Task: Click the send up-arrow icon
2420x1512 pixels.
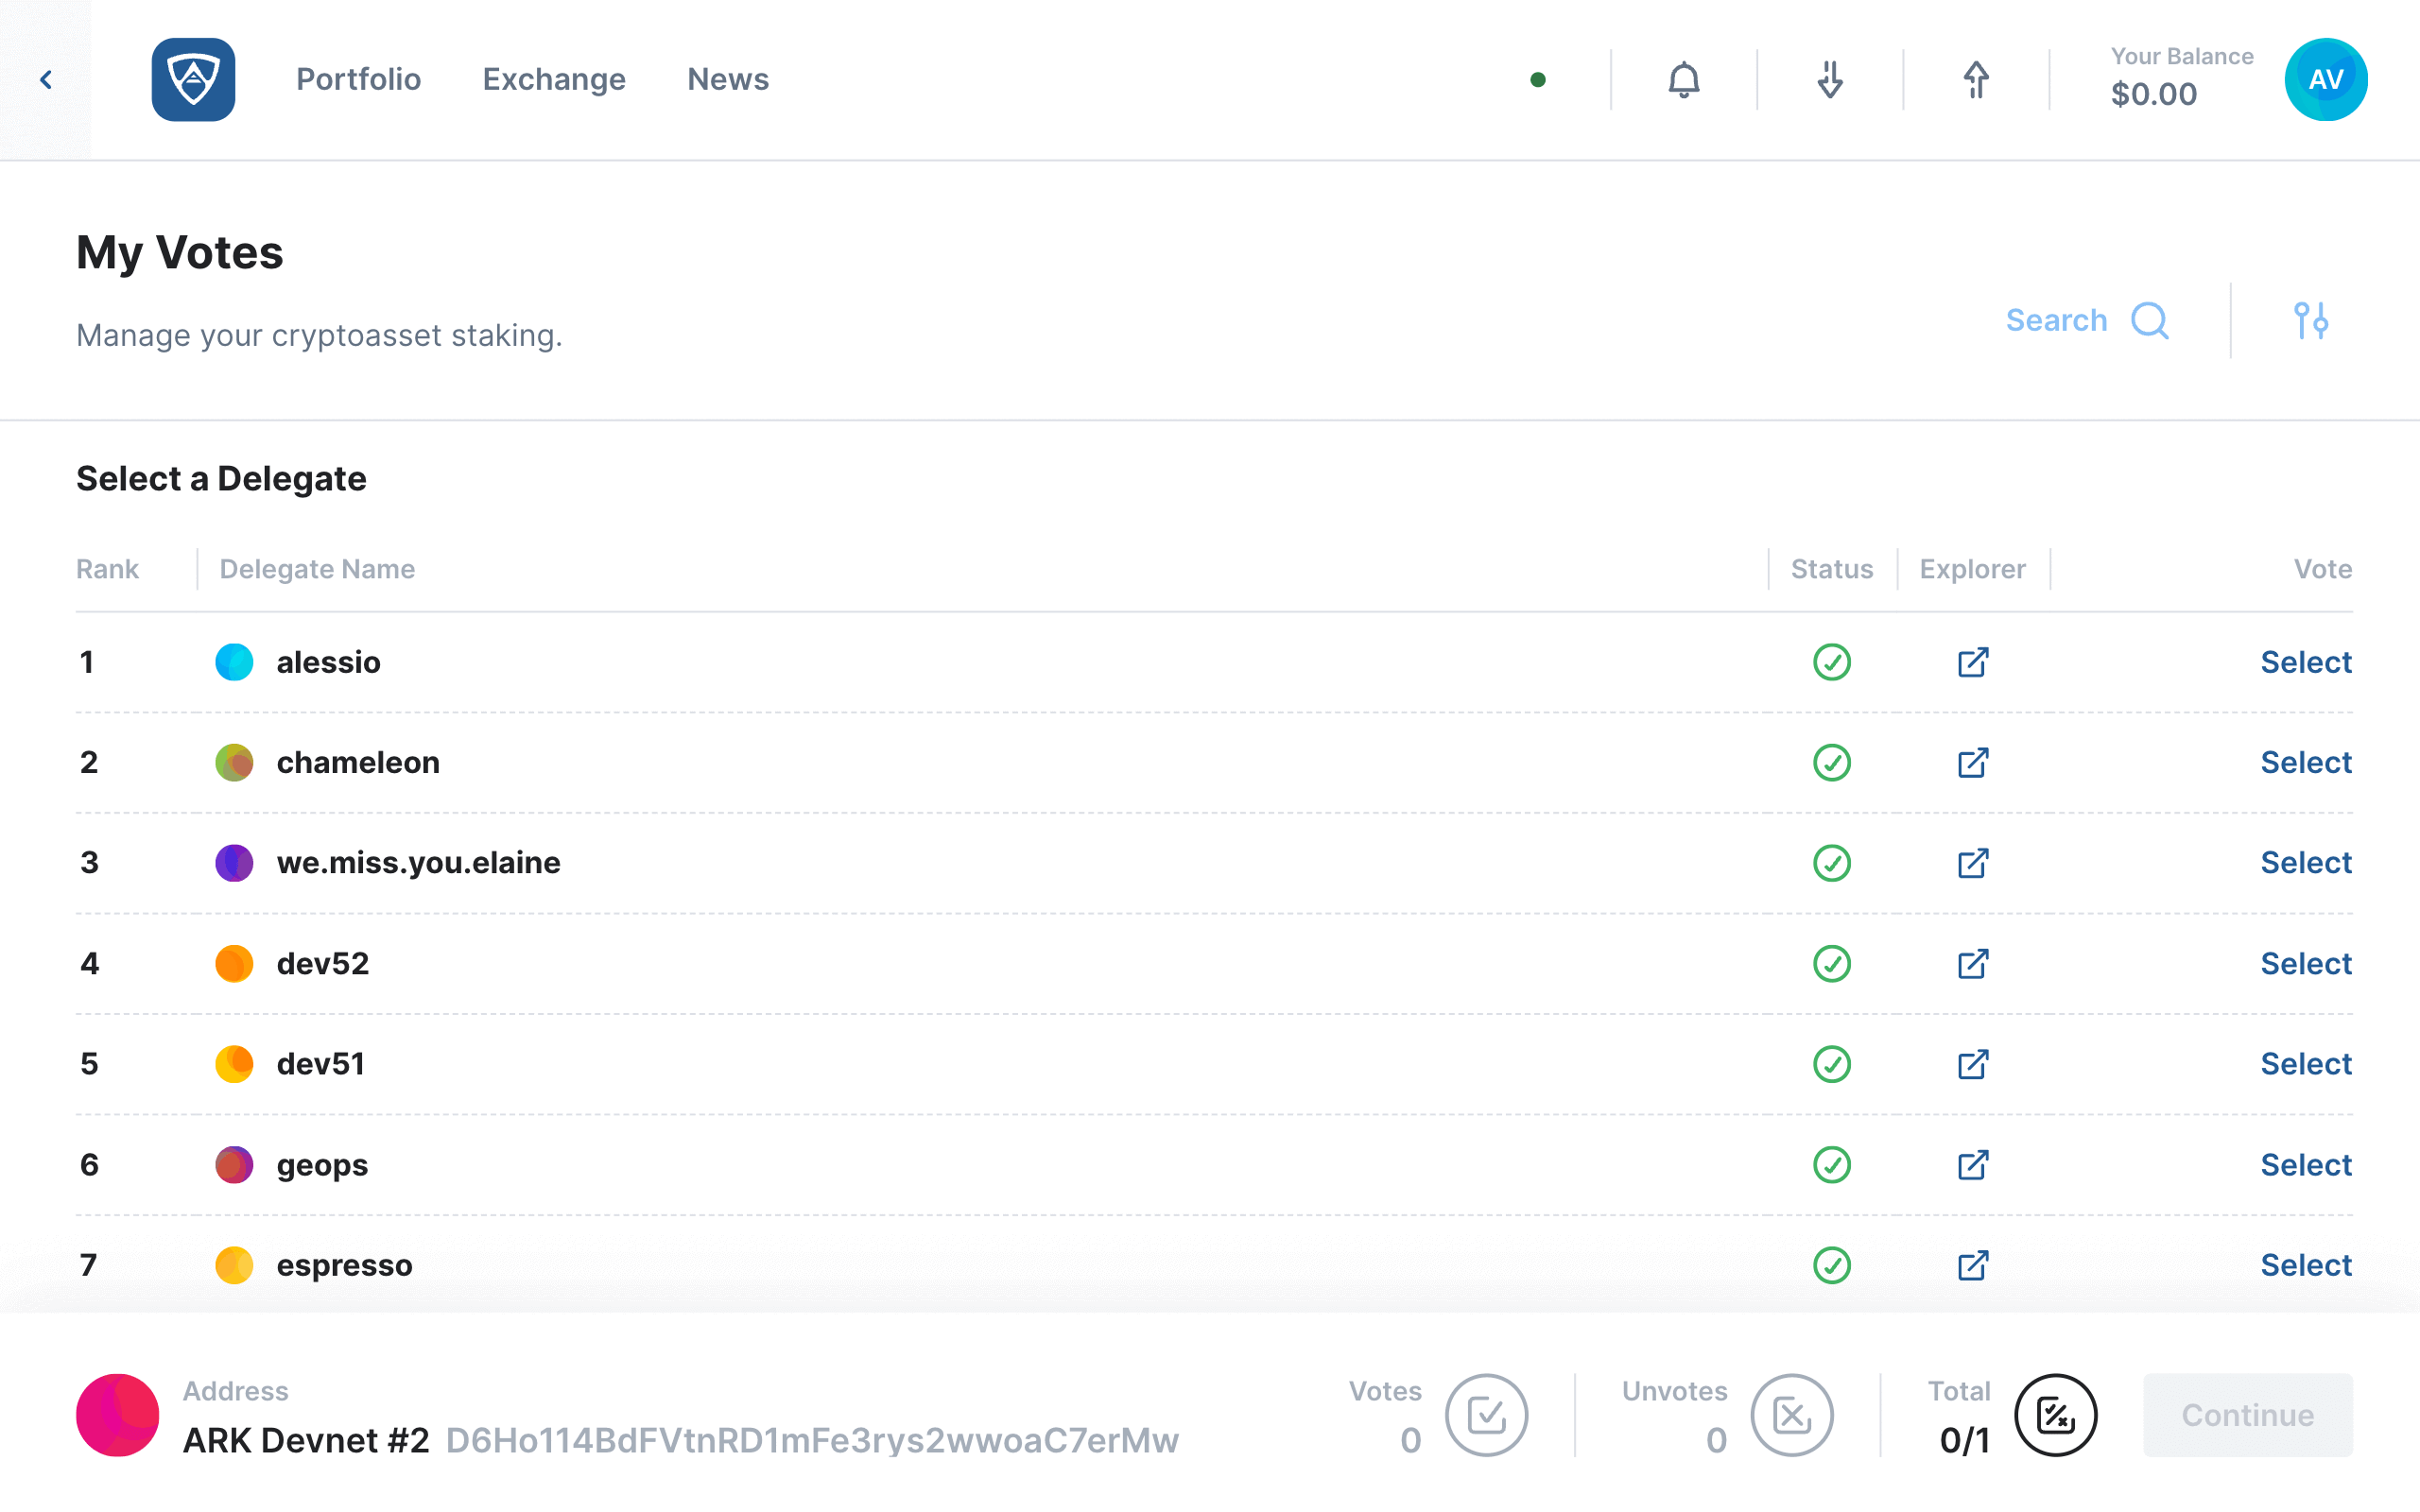Action: 1976,80
